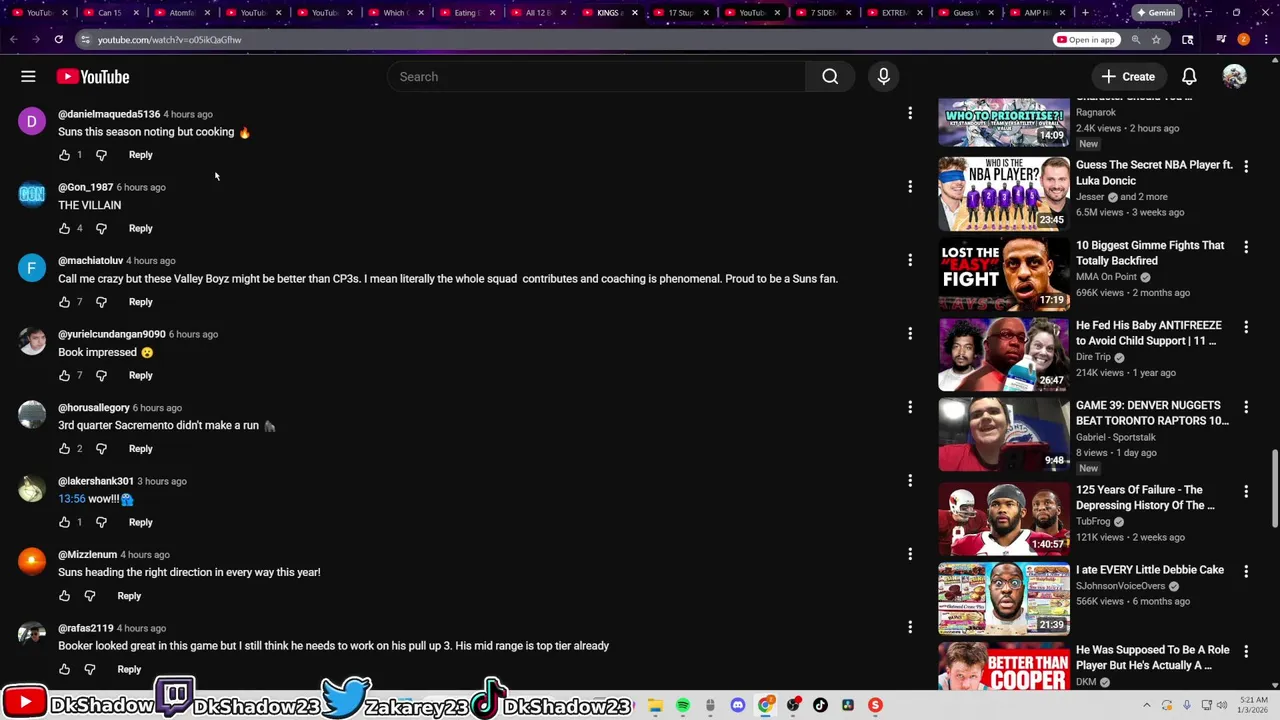Viewport: 1280px width, 720px height.
Task: Switch to the "EXTREM" browser tab
Action: pos(894,13)
